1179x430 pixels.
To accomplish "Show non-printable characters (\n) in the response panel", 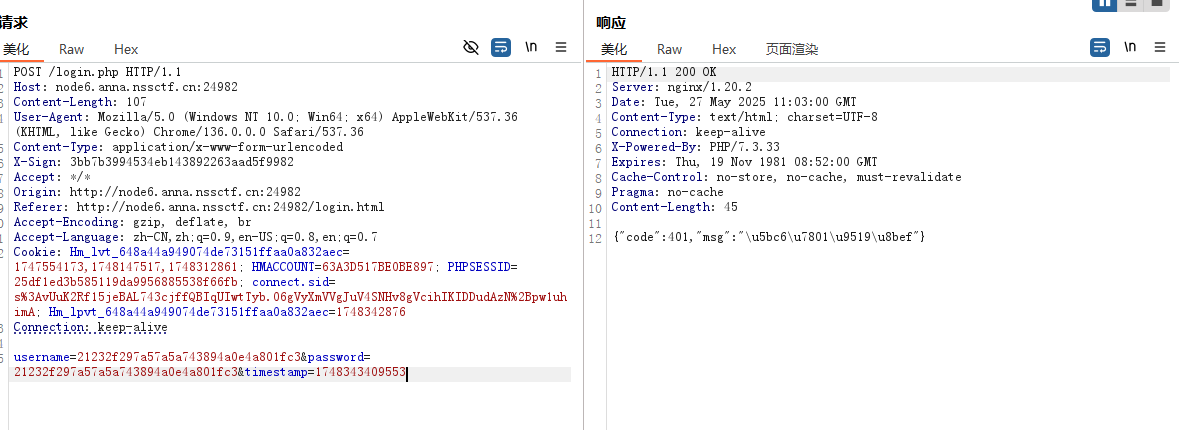I will coord(1130,47).
